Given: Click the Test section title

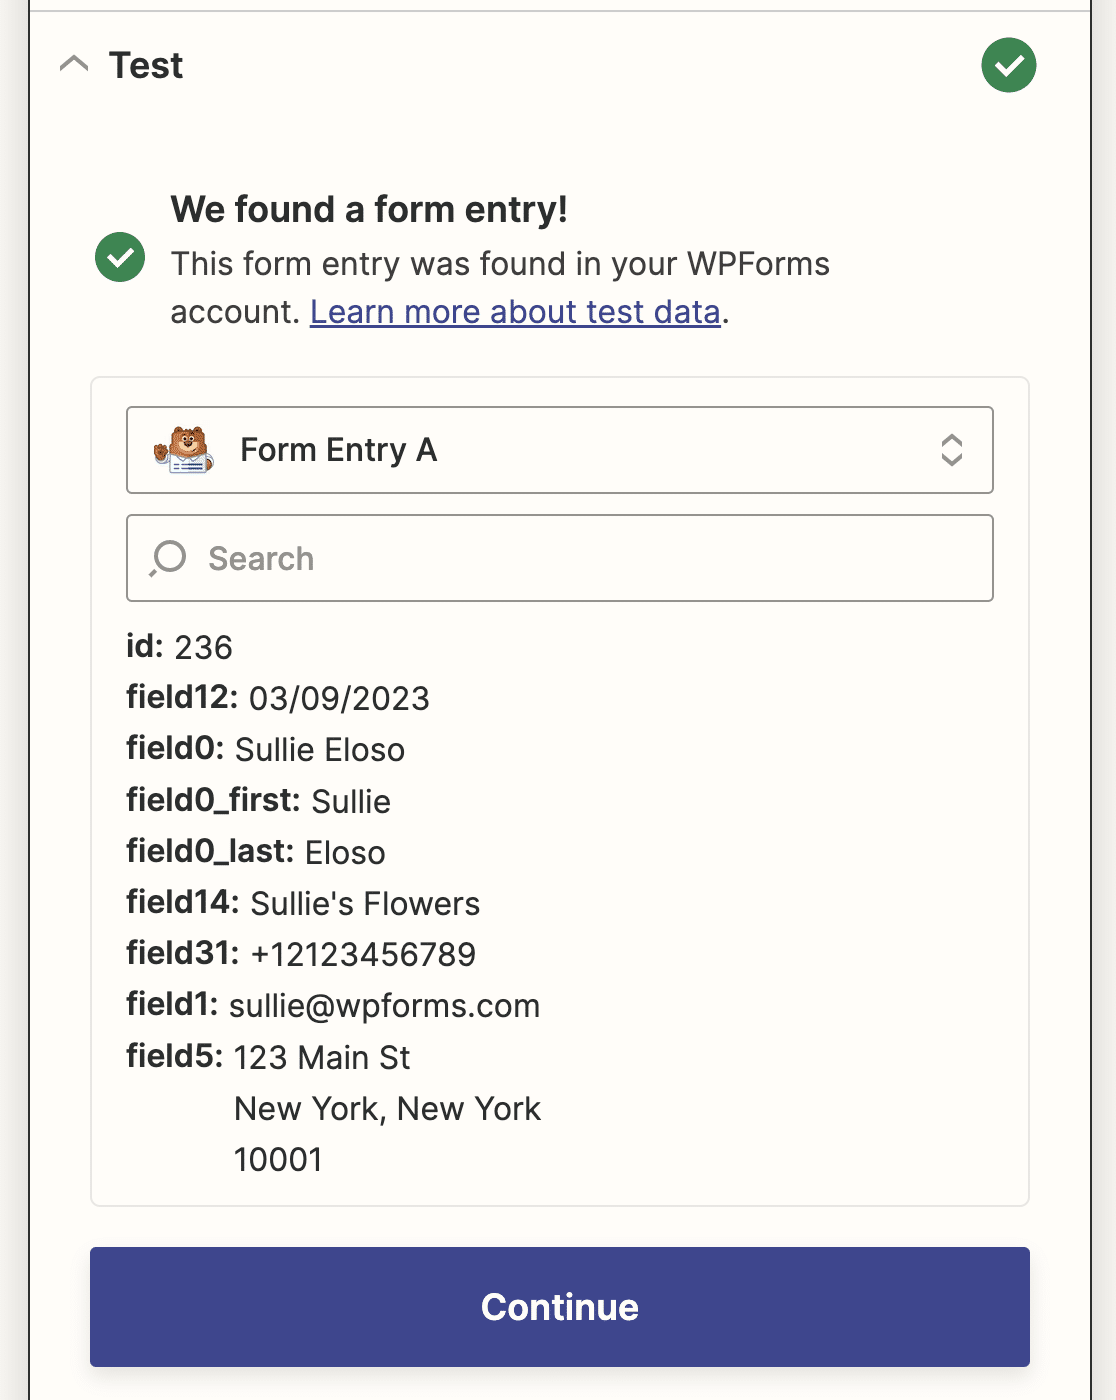Looking at the screenshot, I should coord(146,65).
